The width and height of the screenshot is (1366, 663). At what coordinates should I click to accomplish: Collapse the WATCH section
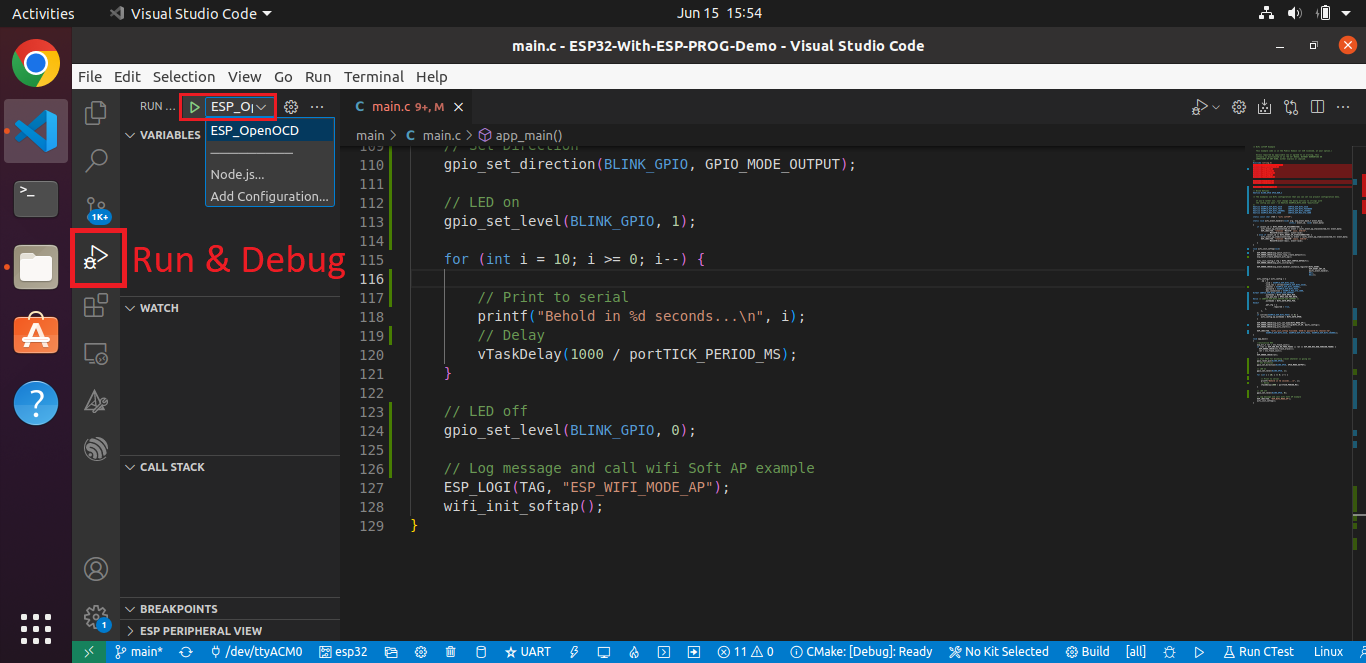click(x=230, y=308)
